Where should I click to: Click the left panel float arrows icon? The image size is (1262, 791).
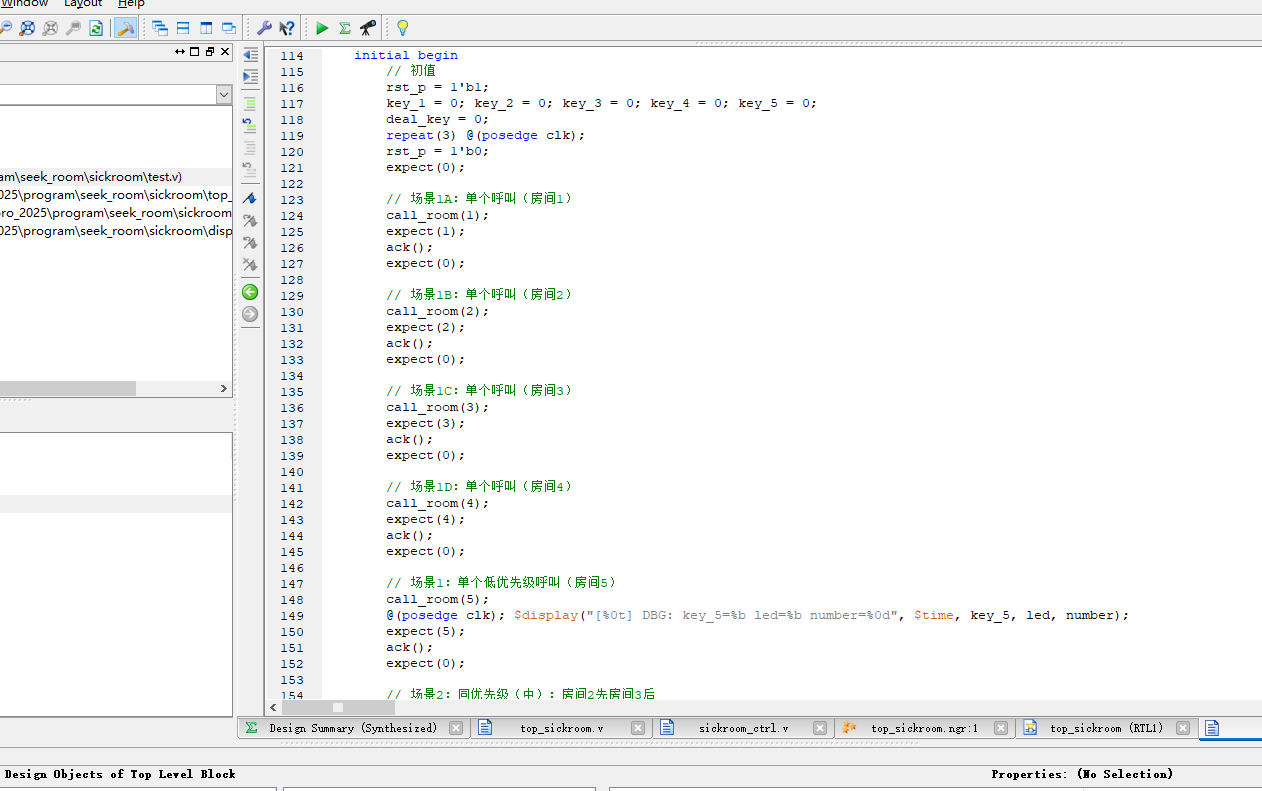pyautogui.click(x=180, y=51)
